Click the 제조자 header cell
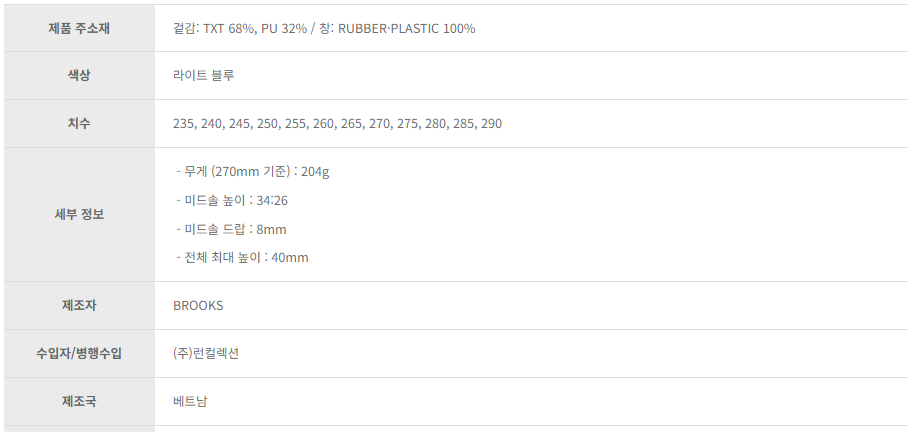913x432 pixels. point(79,306)
